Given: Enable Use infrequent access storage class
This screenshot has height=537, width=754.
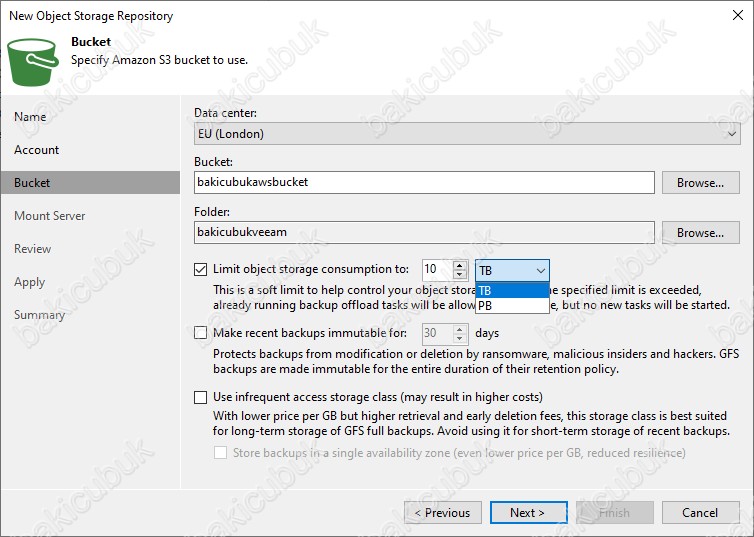Looking at the screenshot, I should (201, 397).
